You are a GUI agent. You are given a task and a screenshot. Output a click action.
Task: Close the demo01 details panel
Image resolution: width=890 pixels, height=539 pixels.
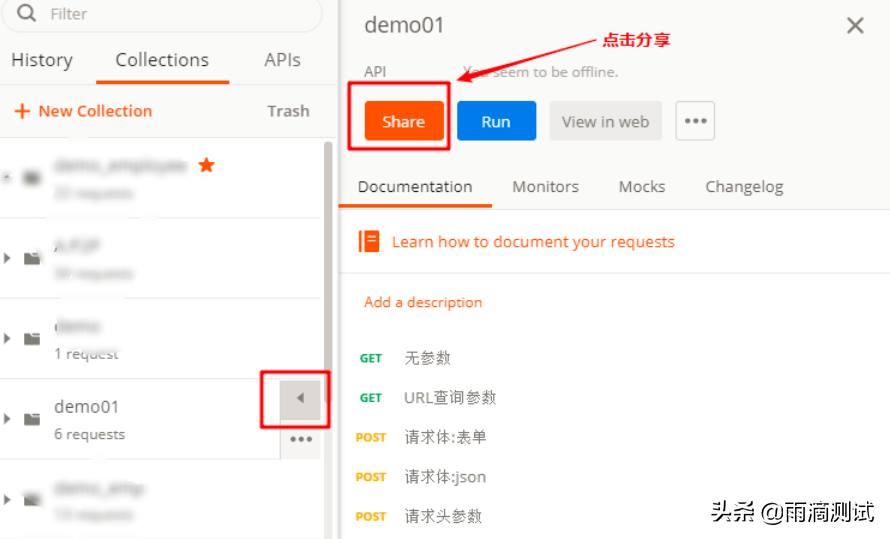[855, 26]
